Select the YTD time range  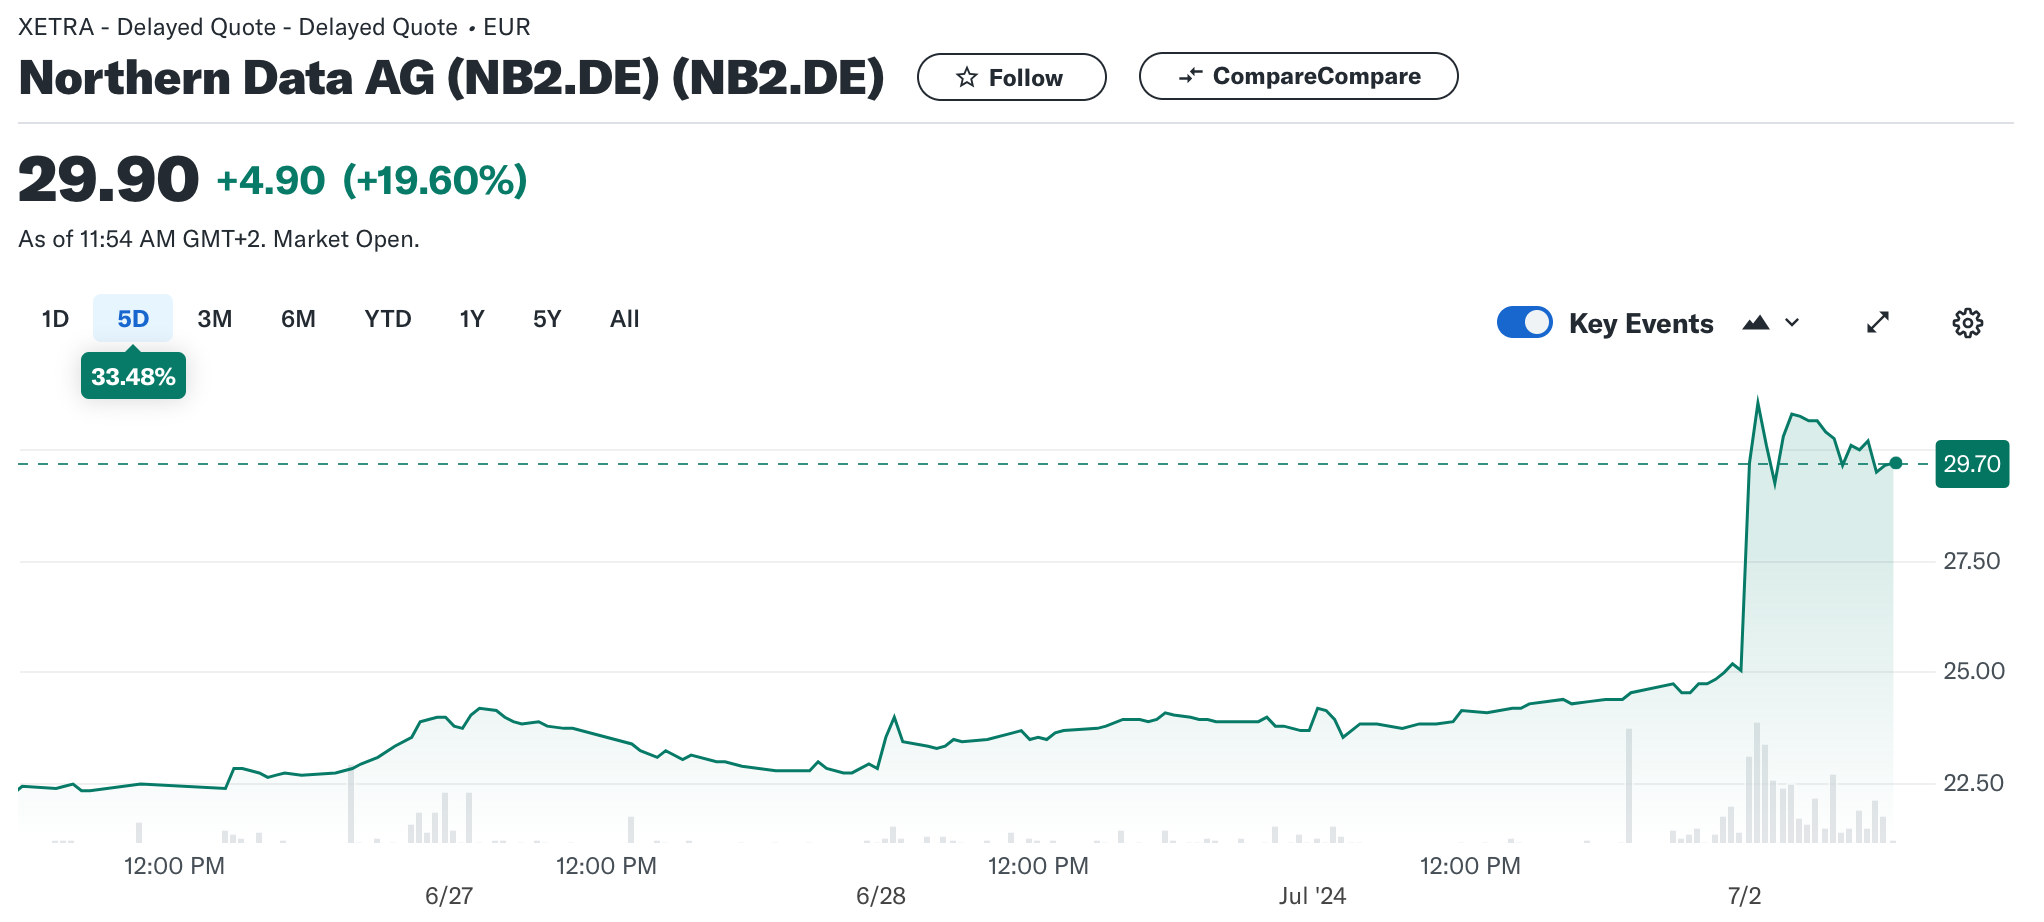[388, 319]
